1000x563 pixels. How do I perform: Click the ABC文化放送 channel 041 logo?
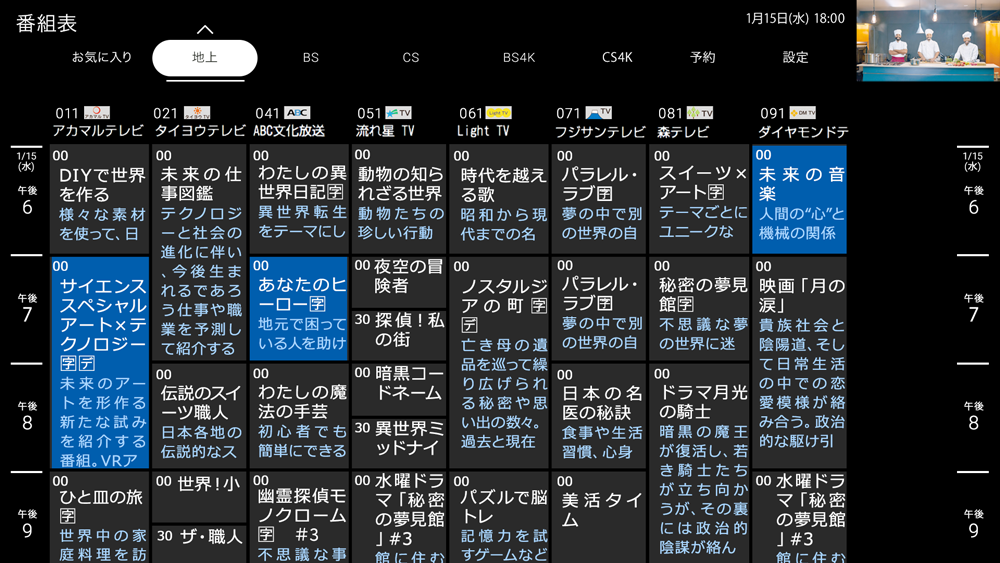pos(297,113)
